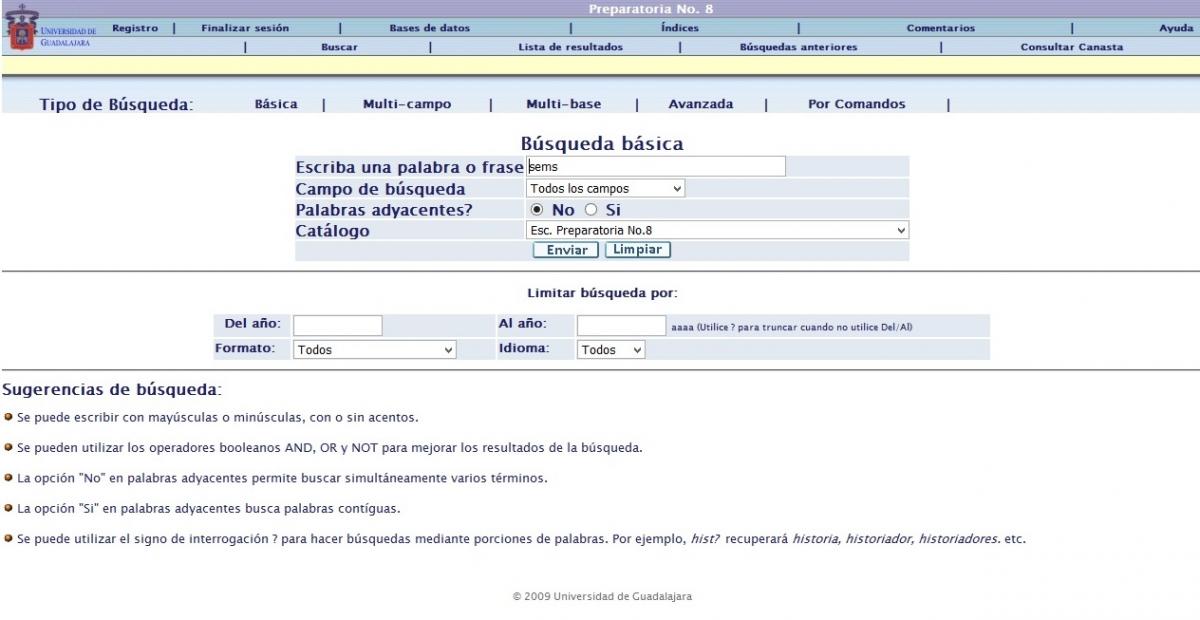Select No for palabras adyacentes
The height and width of the screenshot is (620, 1200).
pos(537,210)
